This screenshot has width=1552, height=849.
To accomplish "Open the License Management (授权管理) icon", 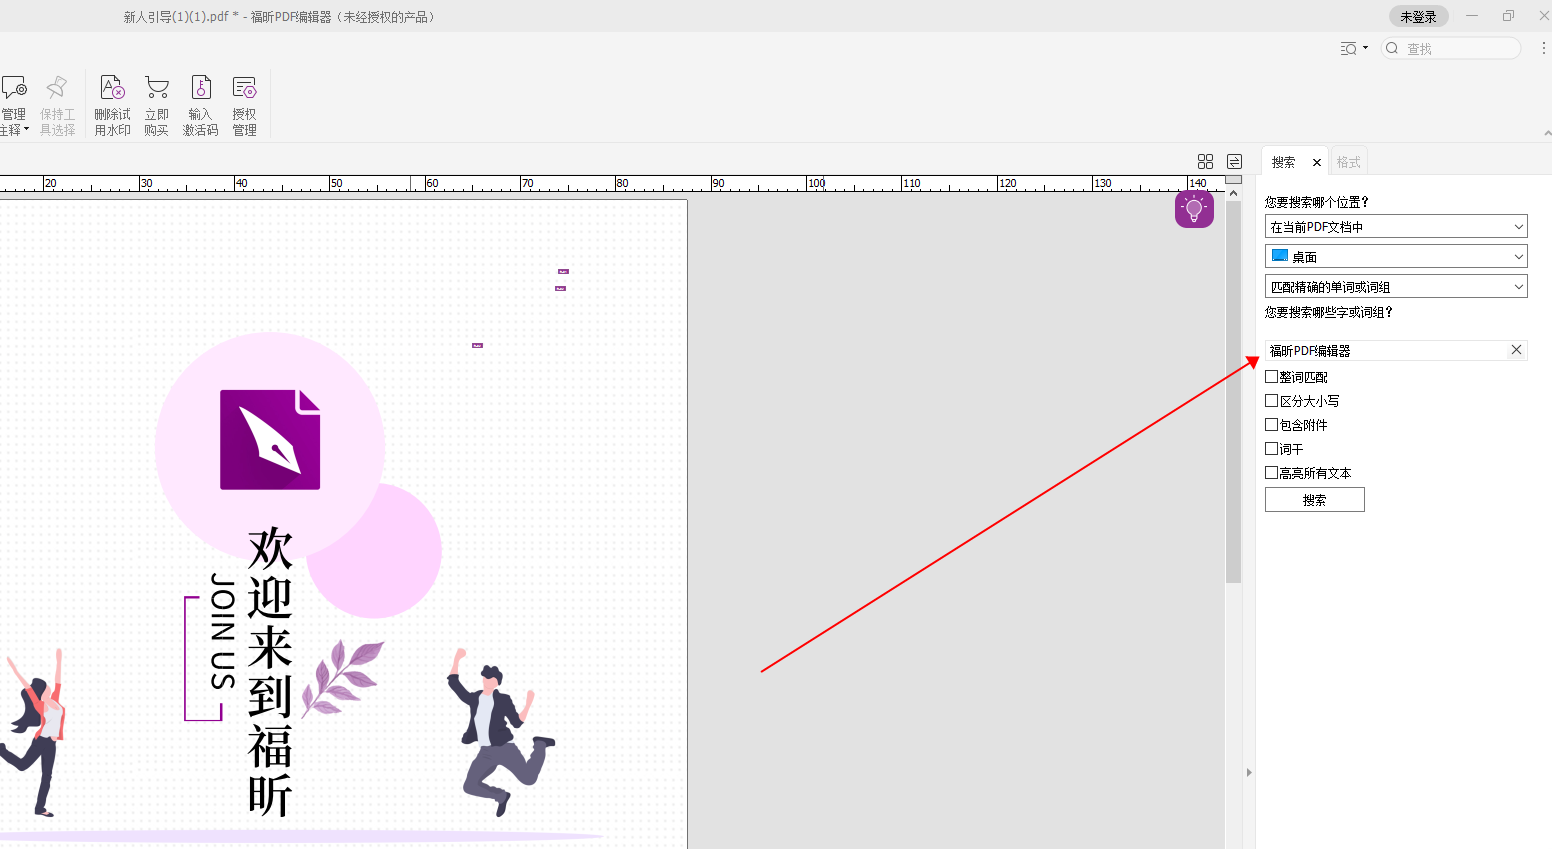I will (x=244, y=89).
